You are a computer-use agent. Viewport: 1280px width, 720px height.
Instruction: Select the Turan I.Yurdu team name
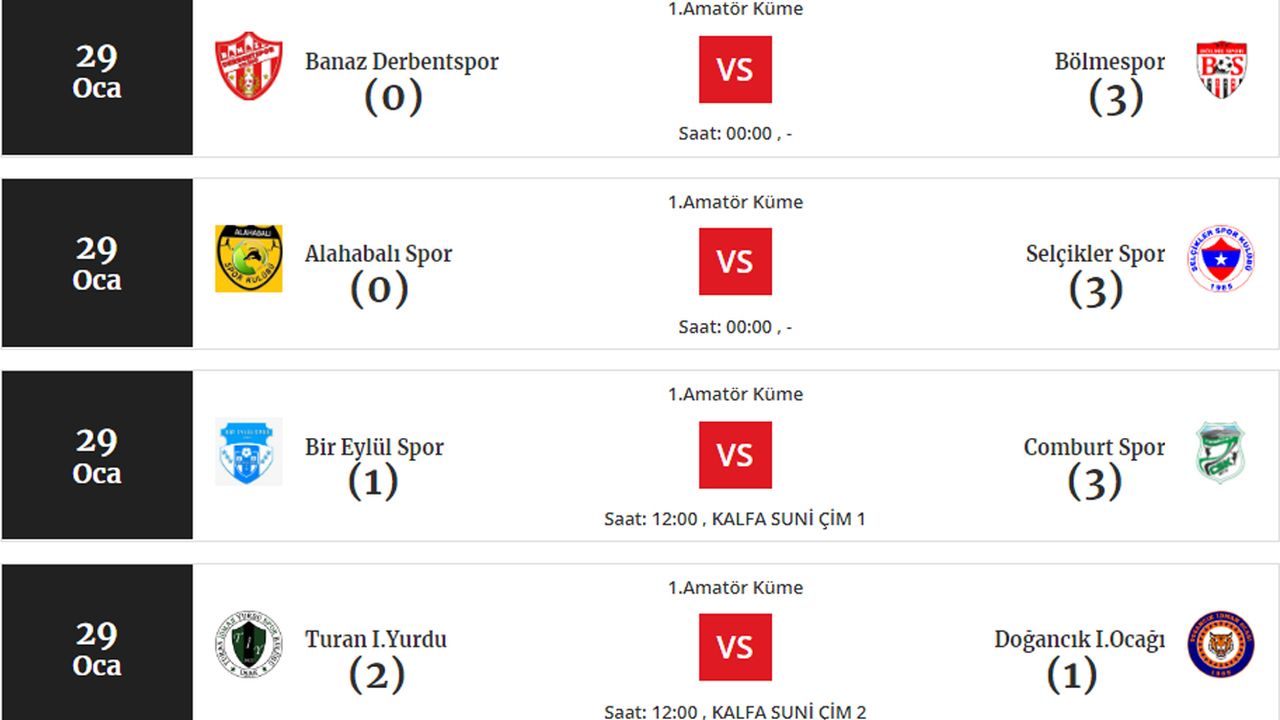376,639
